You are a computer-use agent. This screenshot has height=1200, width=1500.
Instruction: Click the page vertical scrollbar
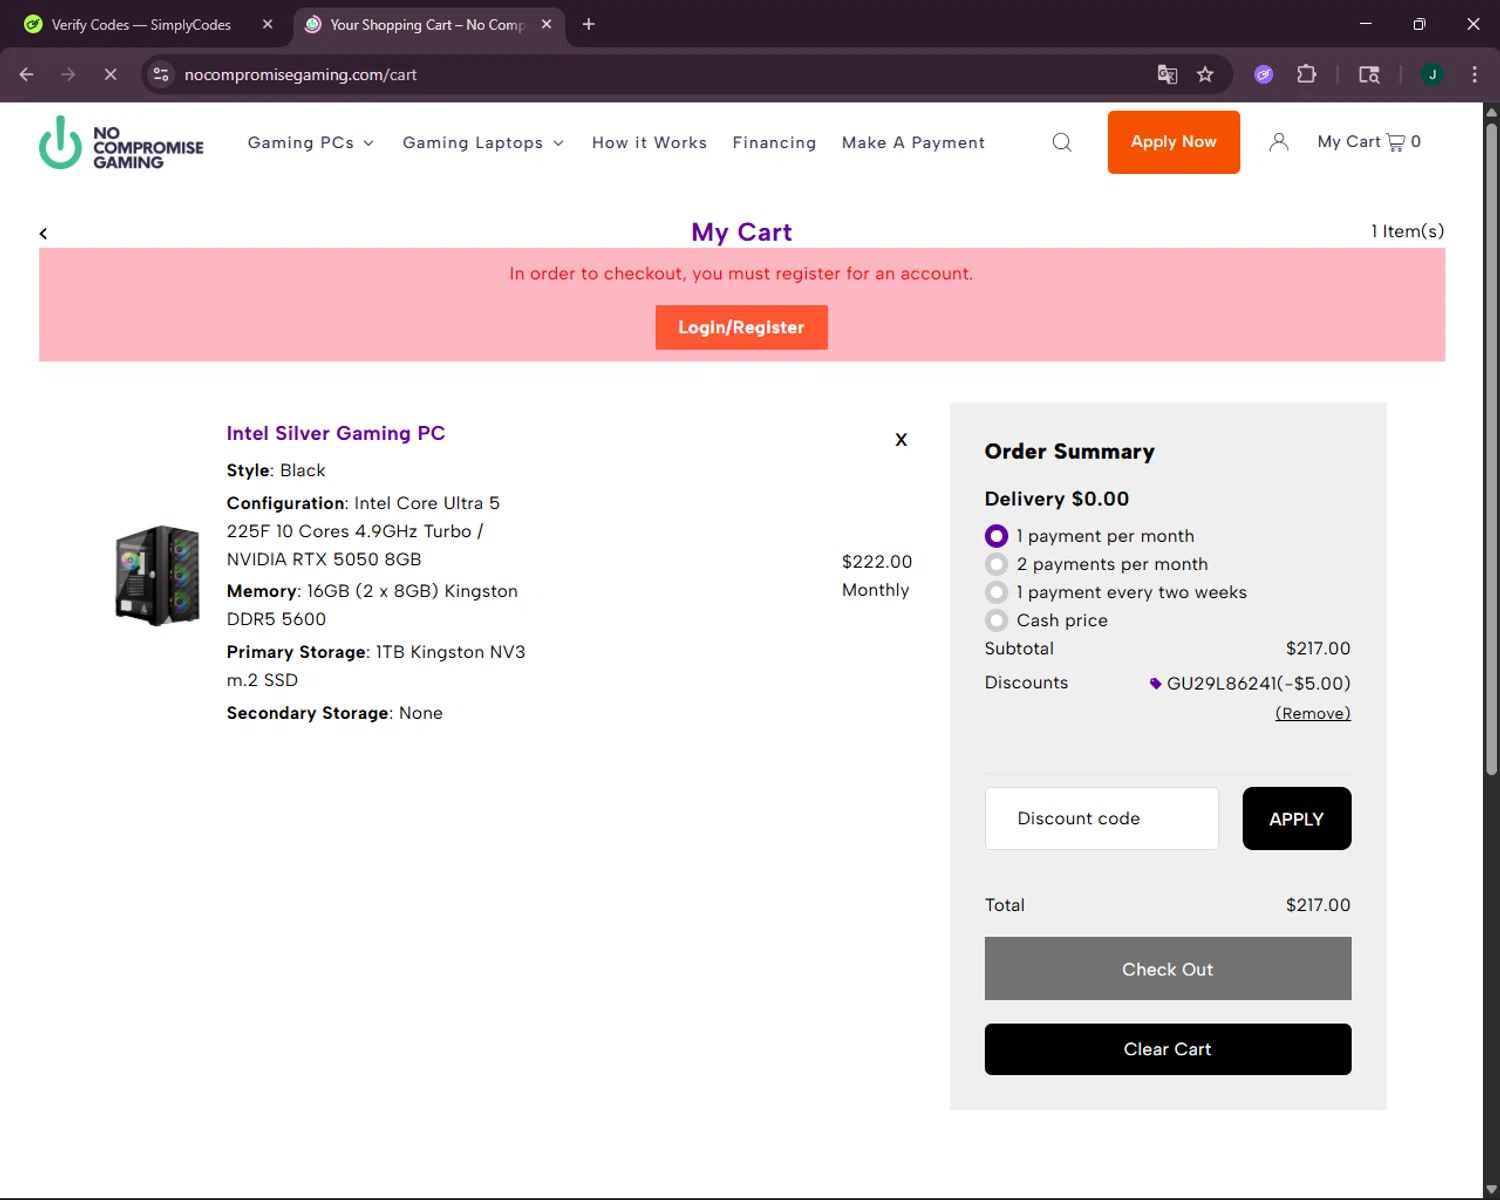pos(1491,450)
